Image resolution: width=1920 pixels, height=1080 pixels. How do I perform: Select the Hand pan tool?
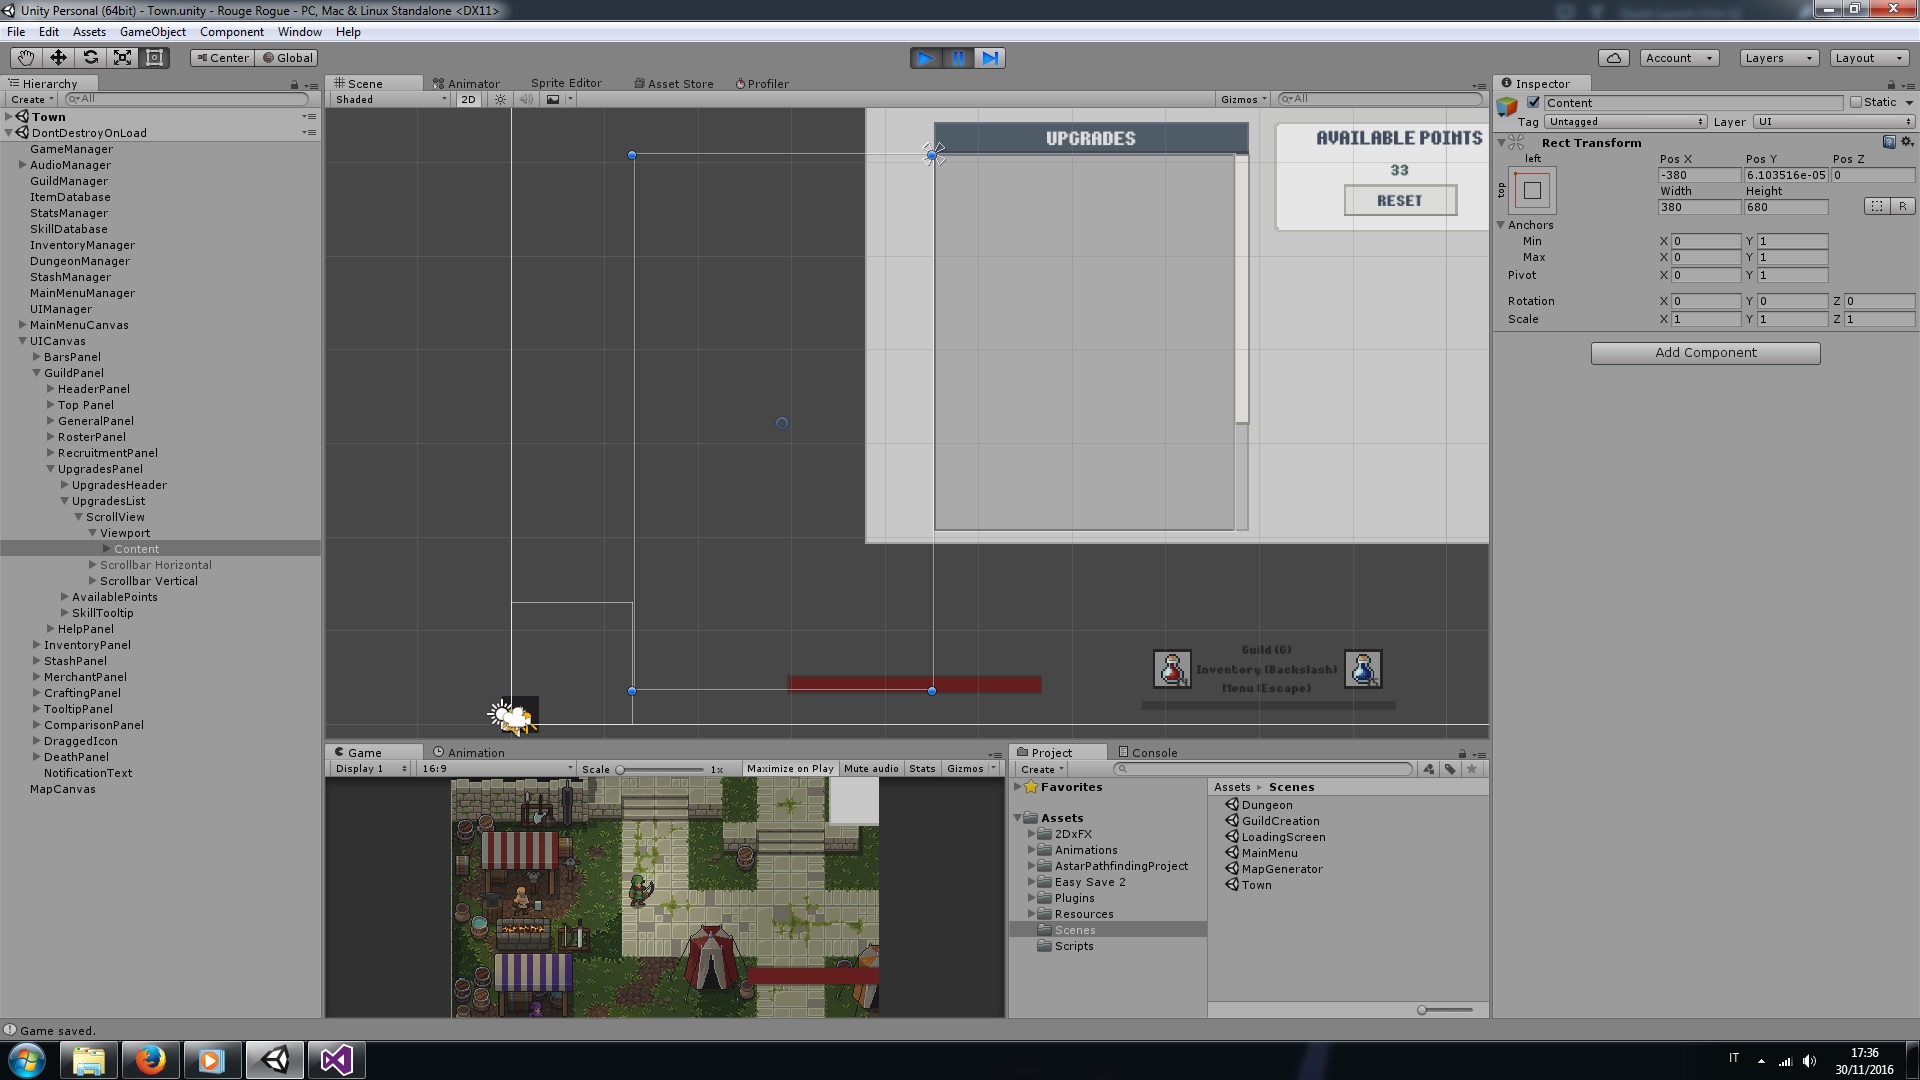[24, 58]
